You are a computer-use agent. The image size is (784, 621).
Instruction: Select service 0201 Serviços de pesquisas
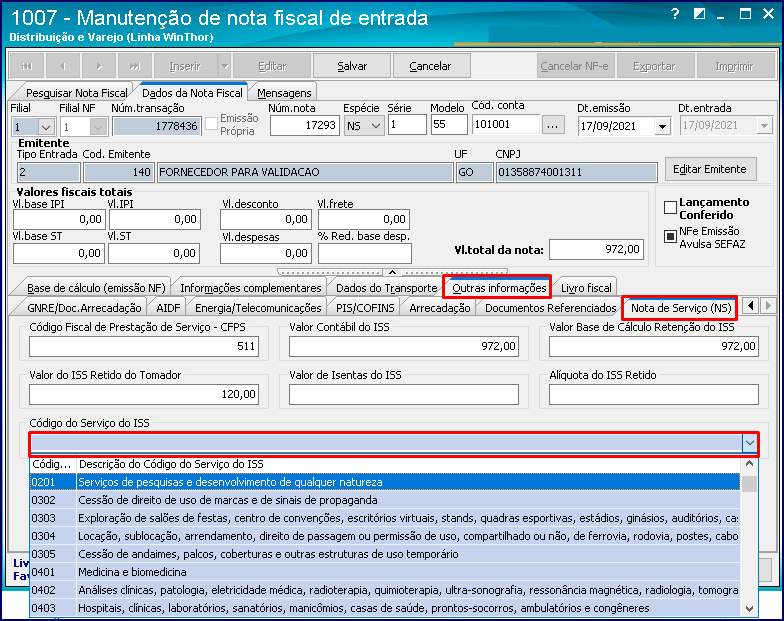pyautogui.click(x=385, y=482)
